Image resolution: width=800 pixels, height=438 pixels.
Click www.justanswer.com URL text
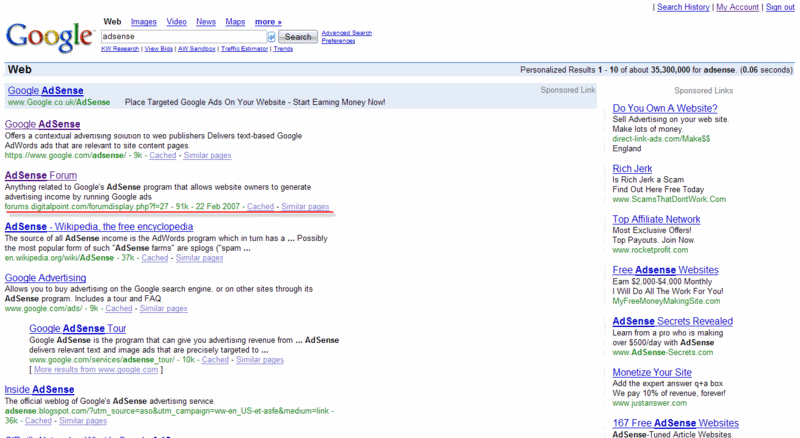(x=649, y=403)
